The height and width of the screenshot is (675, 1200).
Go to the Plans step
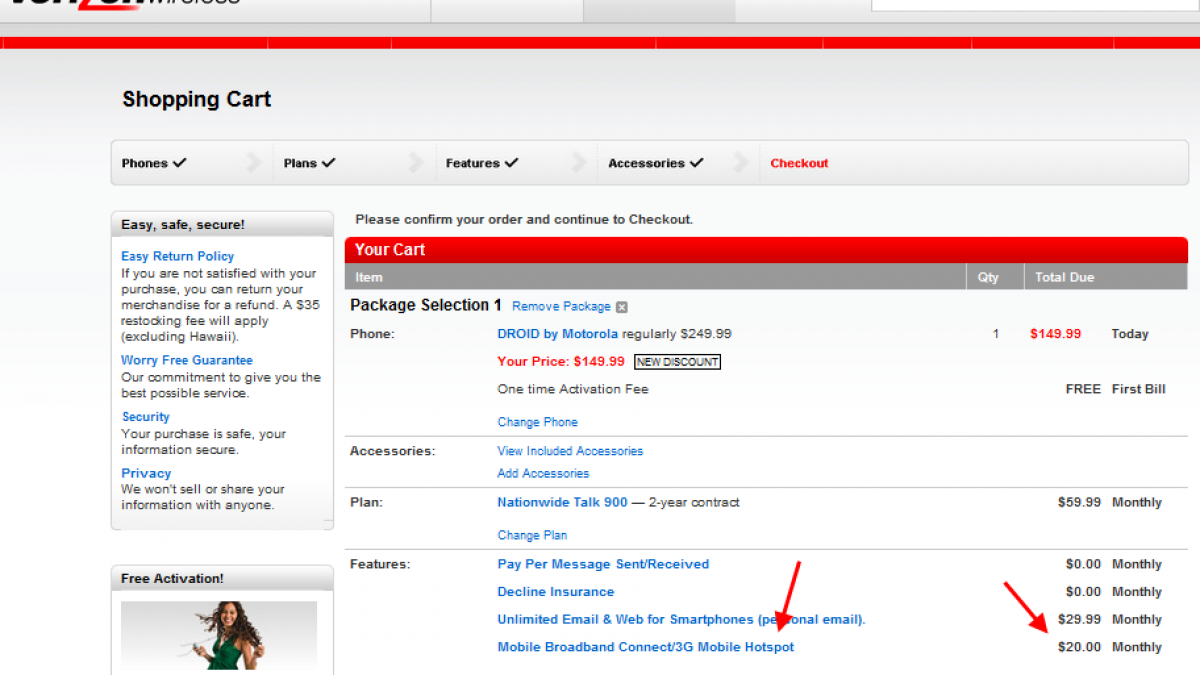(x=309, y=163)
